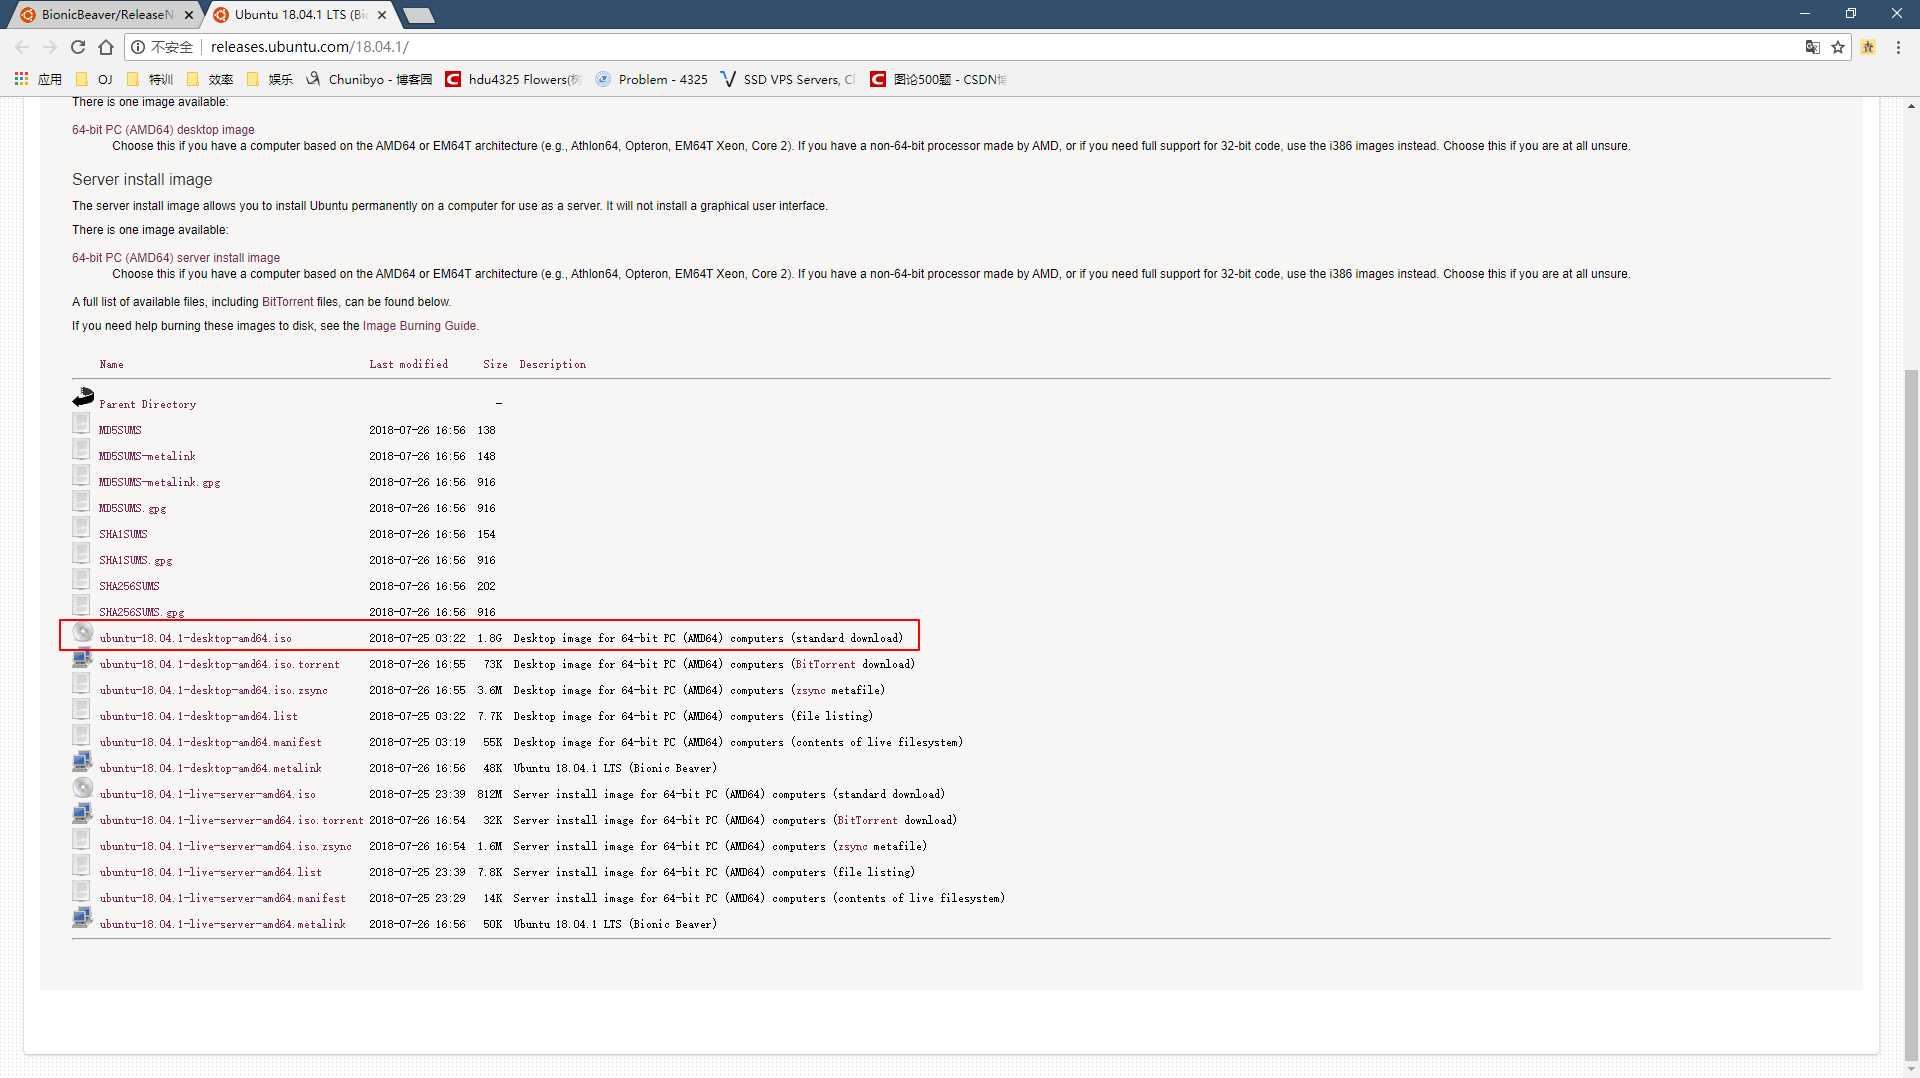Open Chrome's three-dot menu
Screen dimensions: 1920x1078
pos(1898,47)
